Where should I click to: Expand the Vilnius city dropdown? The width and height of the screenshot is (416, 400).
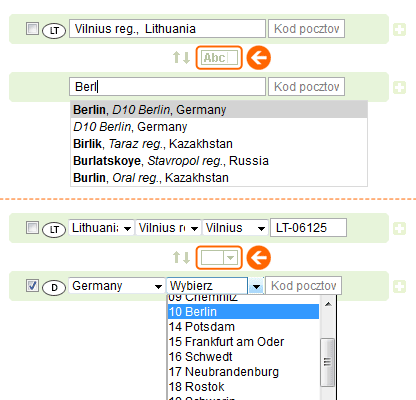pos(236,228)
